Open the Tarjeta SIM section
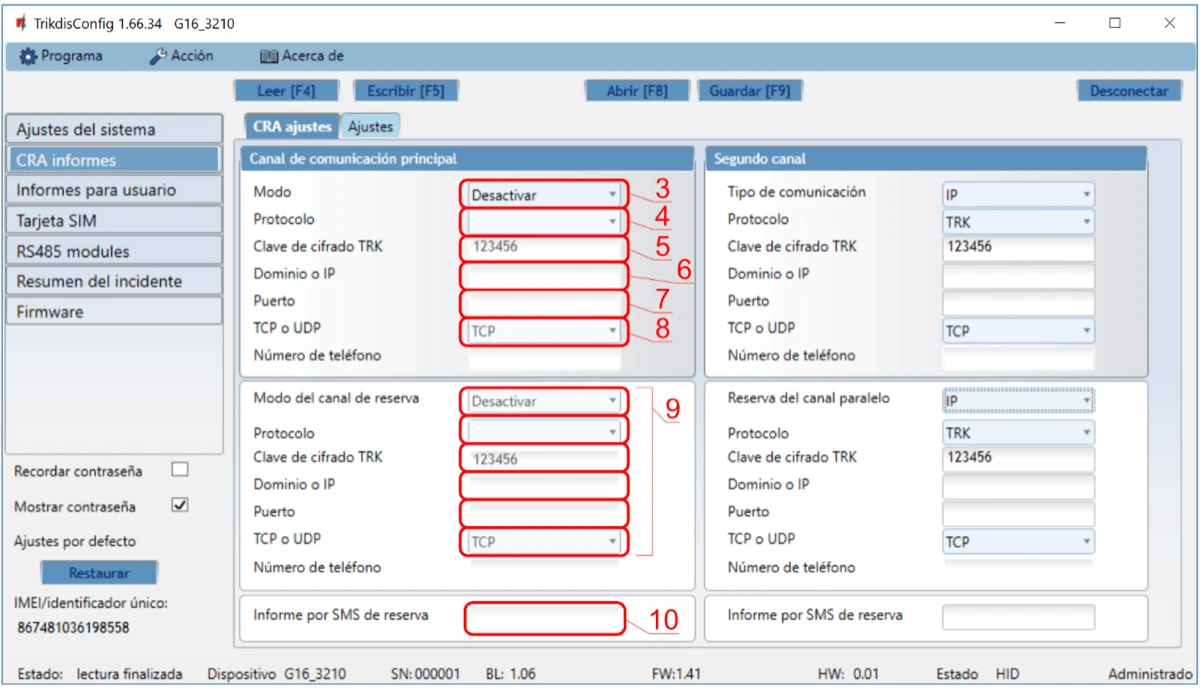Screen dimensions: 1200x688 (113, 221)
